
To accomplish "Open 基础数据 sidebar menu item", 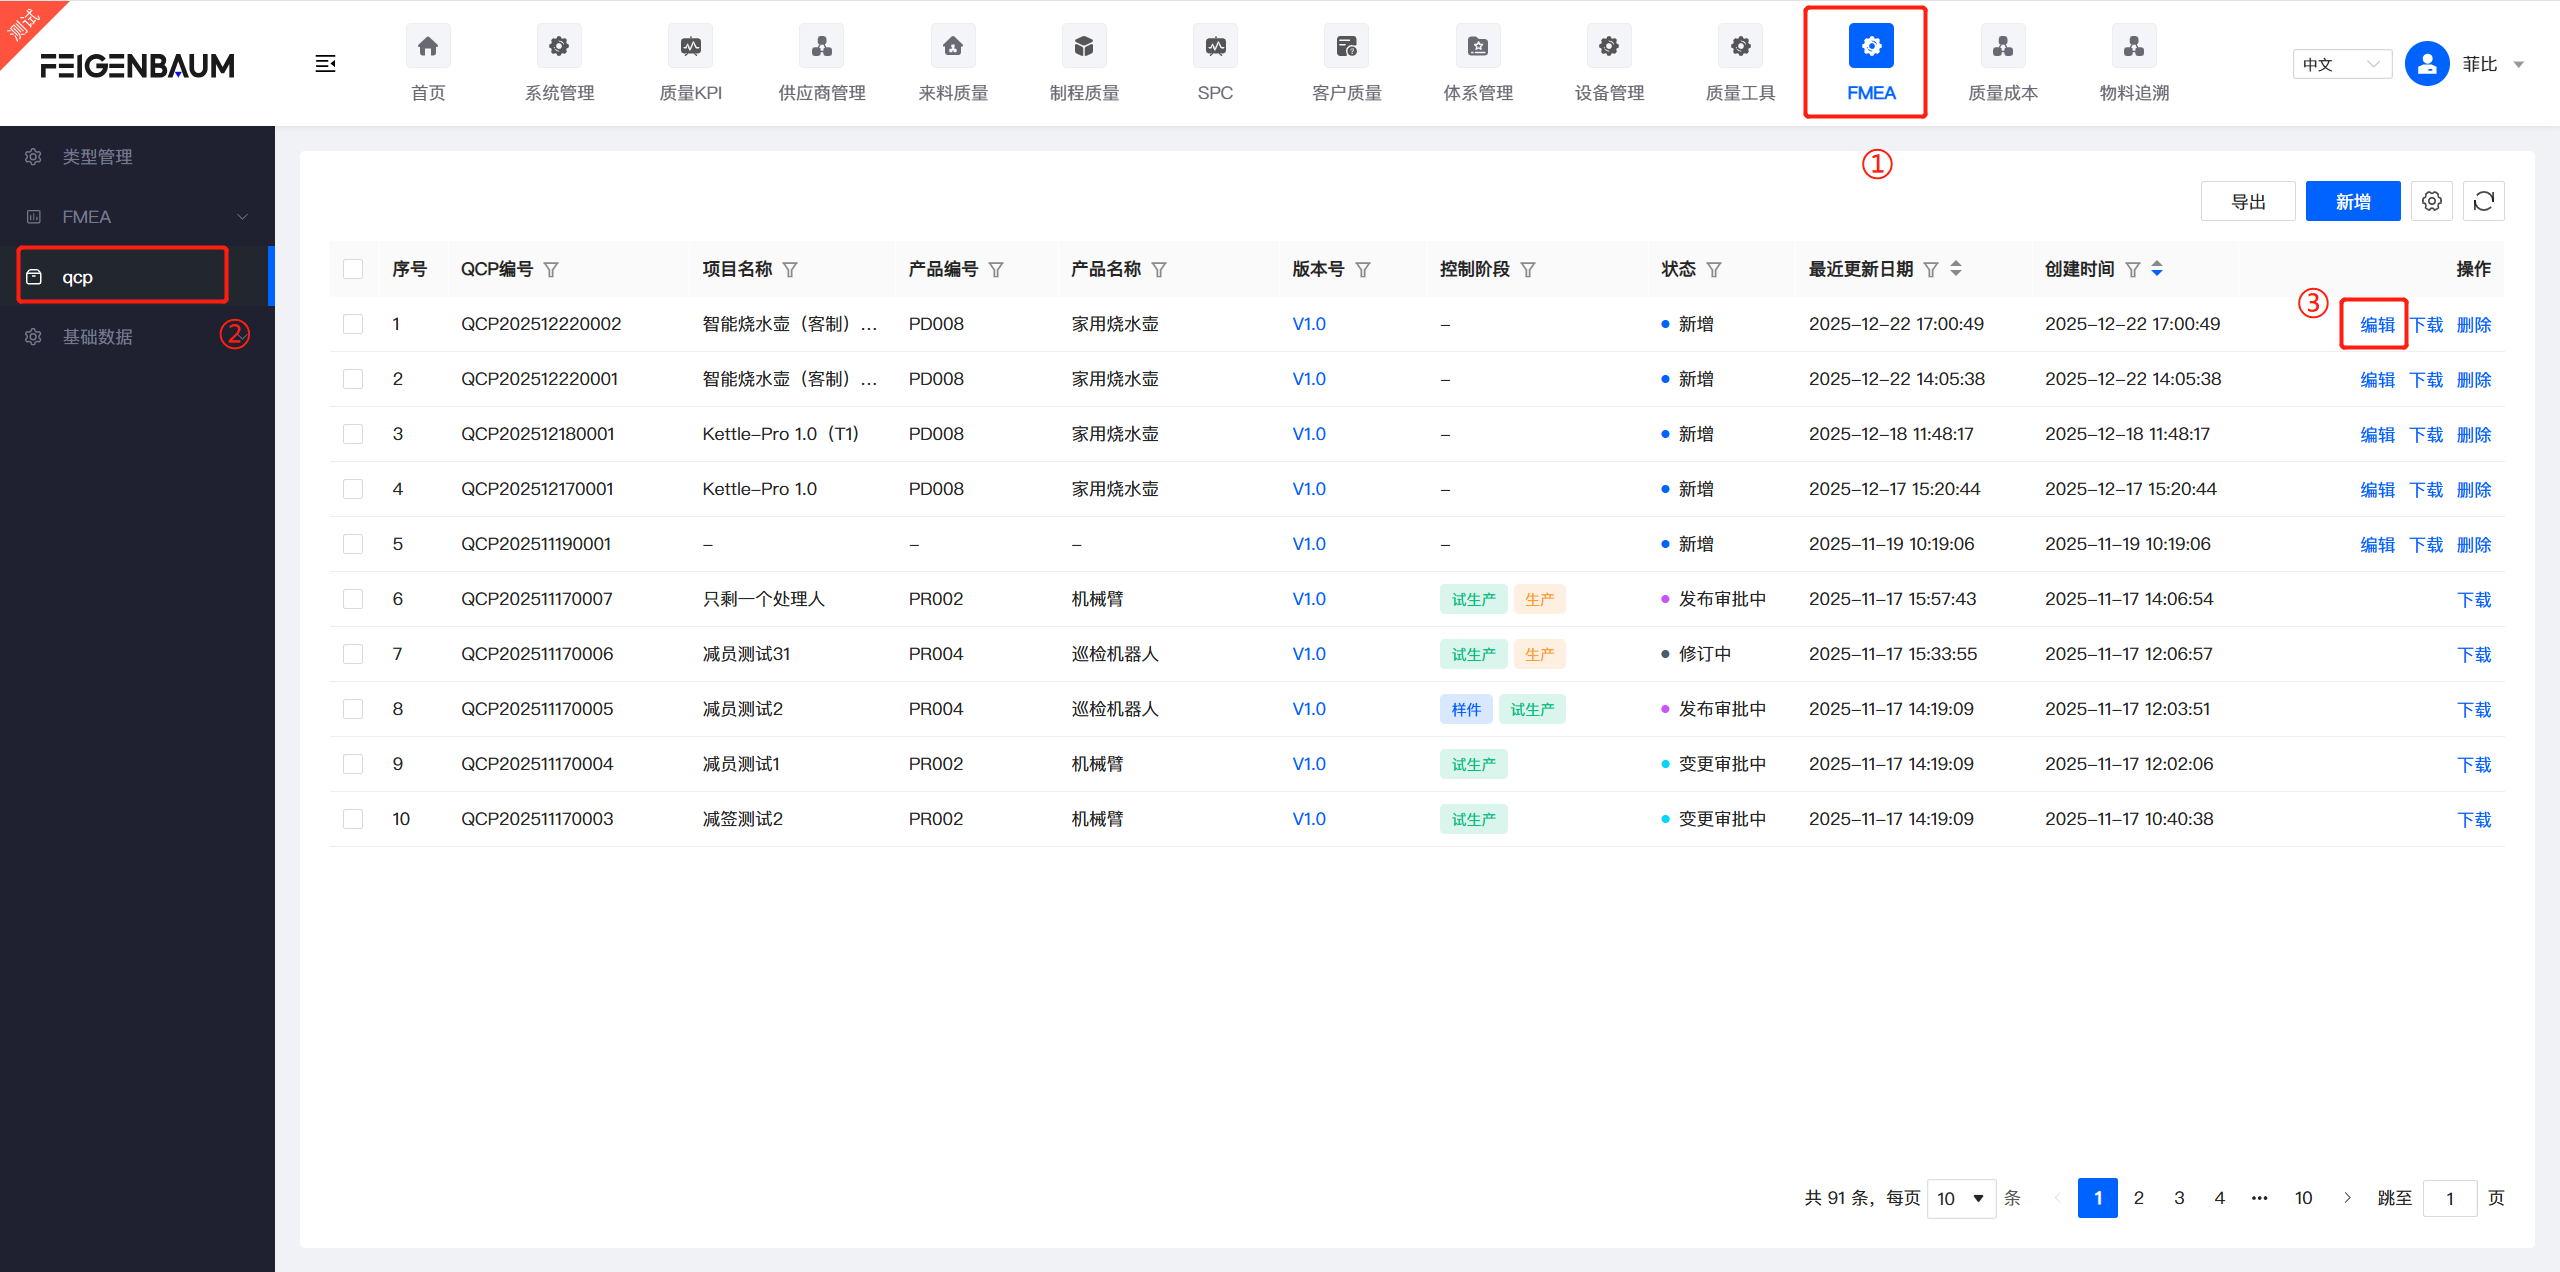I will pos(98,337).
